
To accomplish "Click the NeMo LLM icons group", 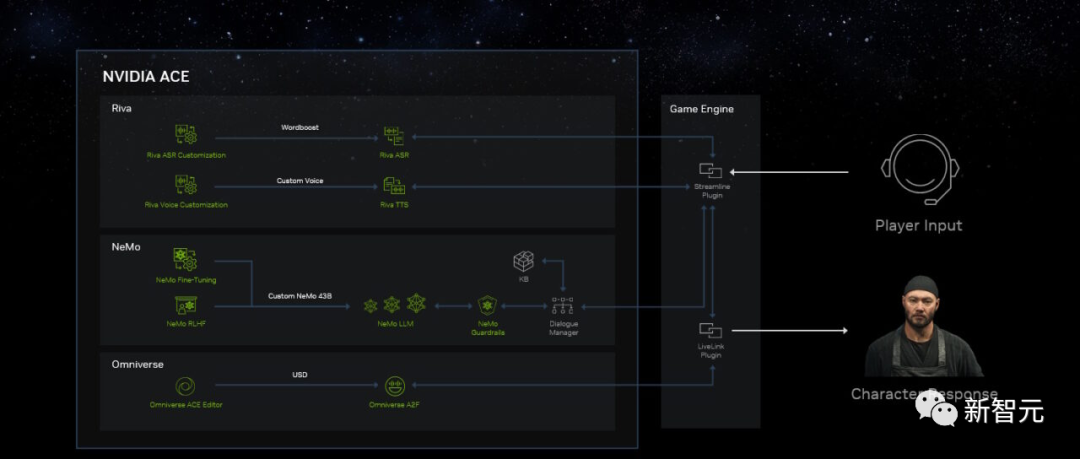I will pos(395,304).
